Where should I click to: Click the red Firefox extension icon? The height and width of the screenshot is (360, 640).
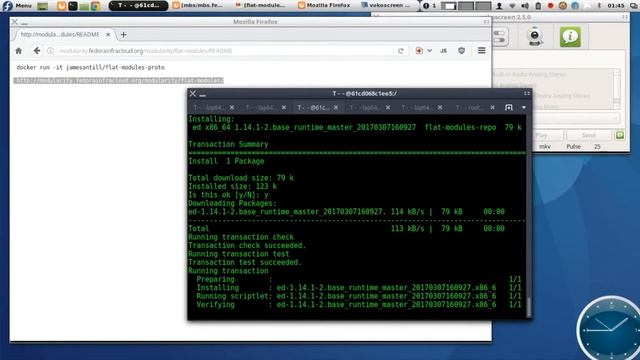(419, 51)
